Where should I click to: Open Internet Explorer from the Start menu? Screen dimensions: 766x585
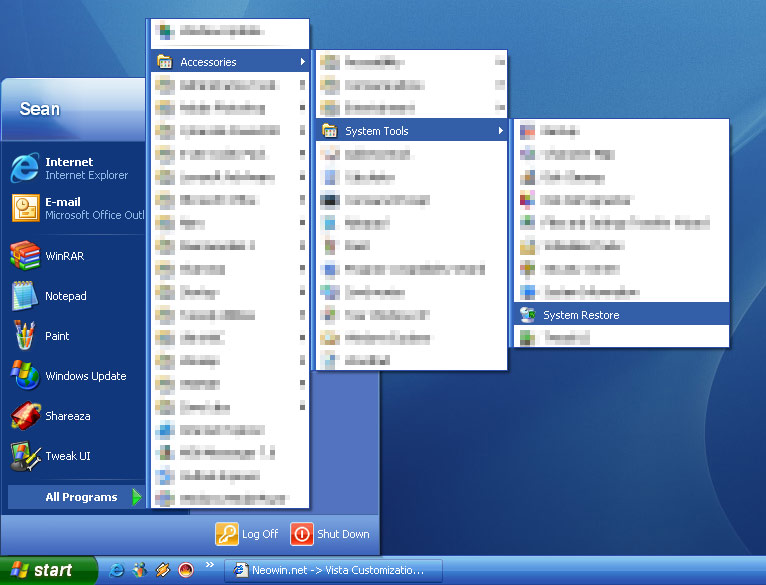point(68,168)
